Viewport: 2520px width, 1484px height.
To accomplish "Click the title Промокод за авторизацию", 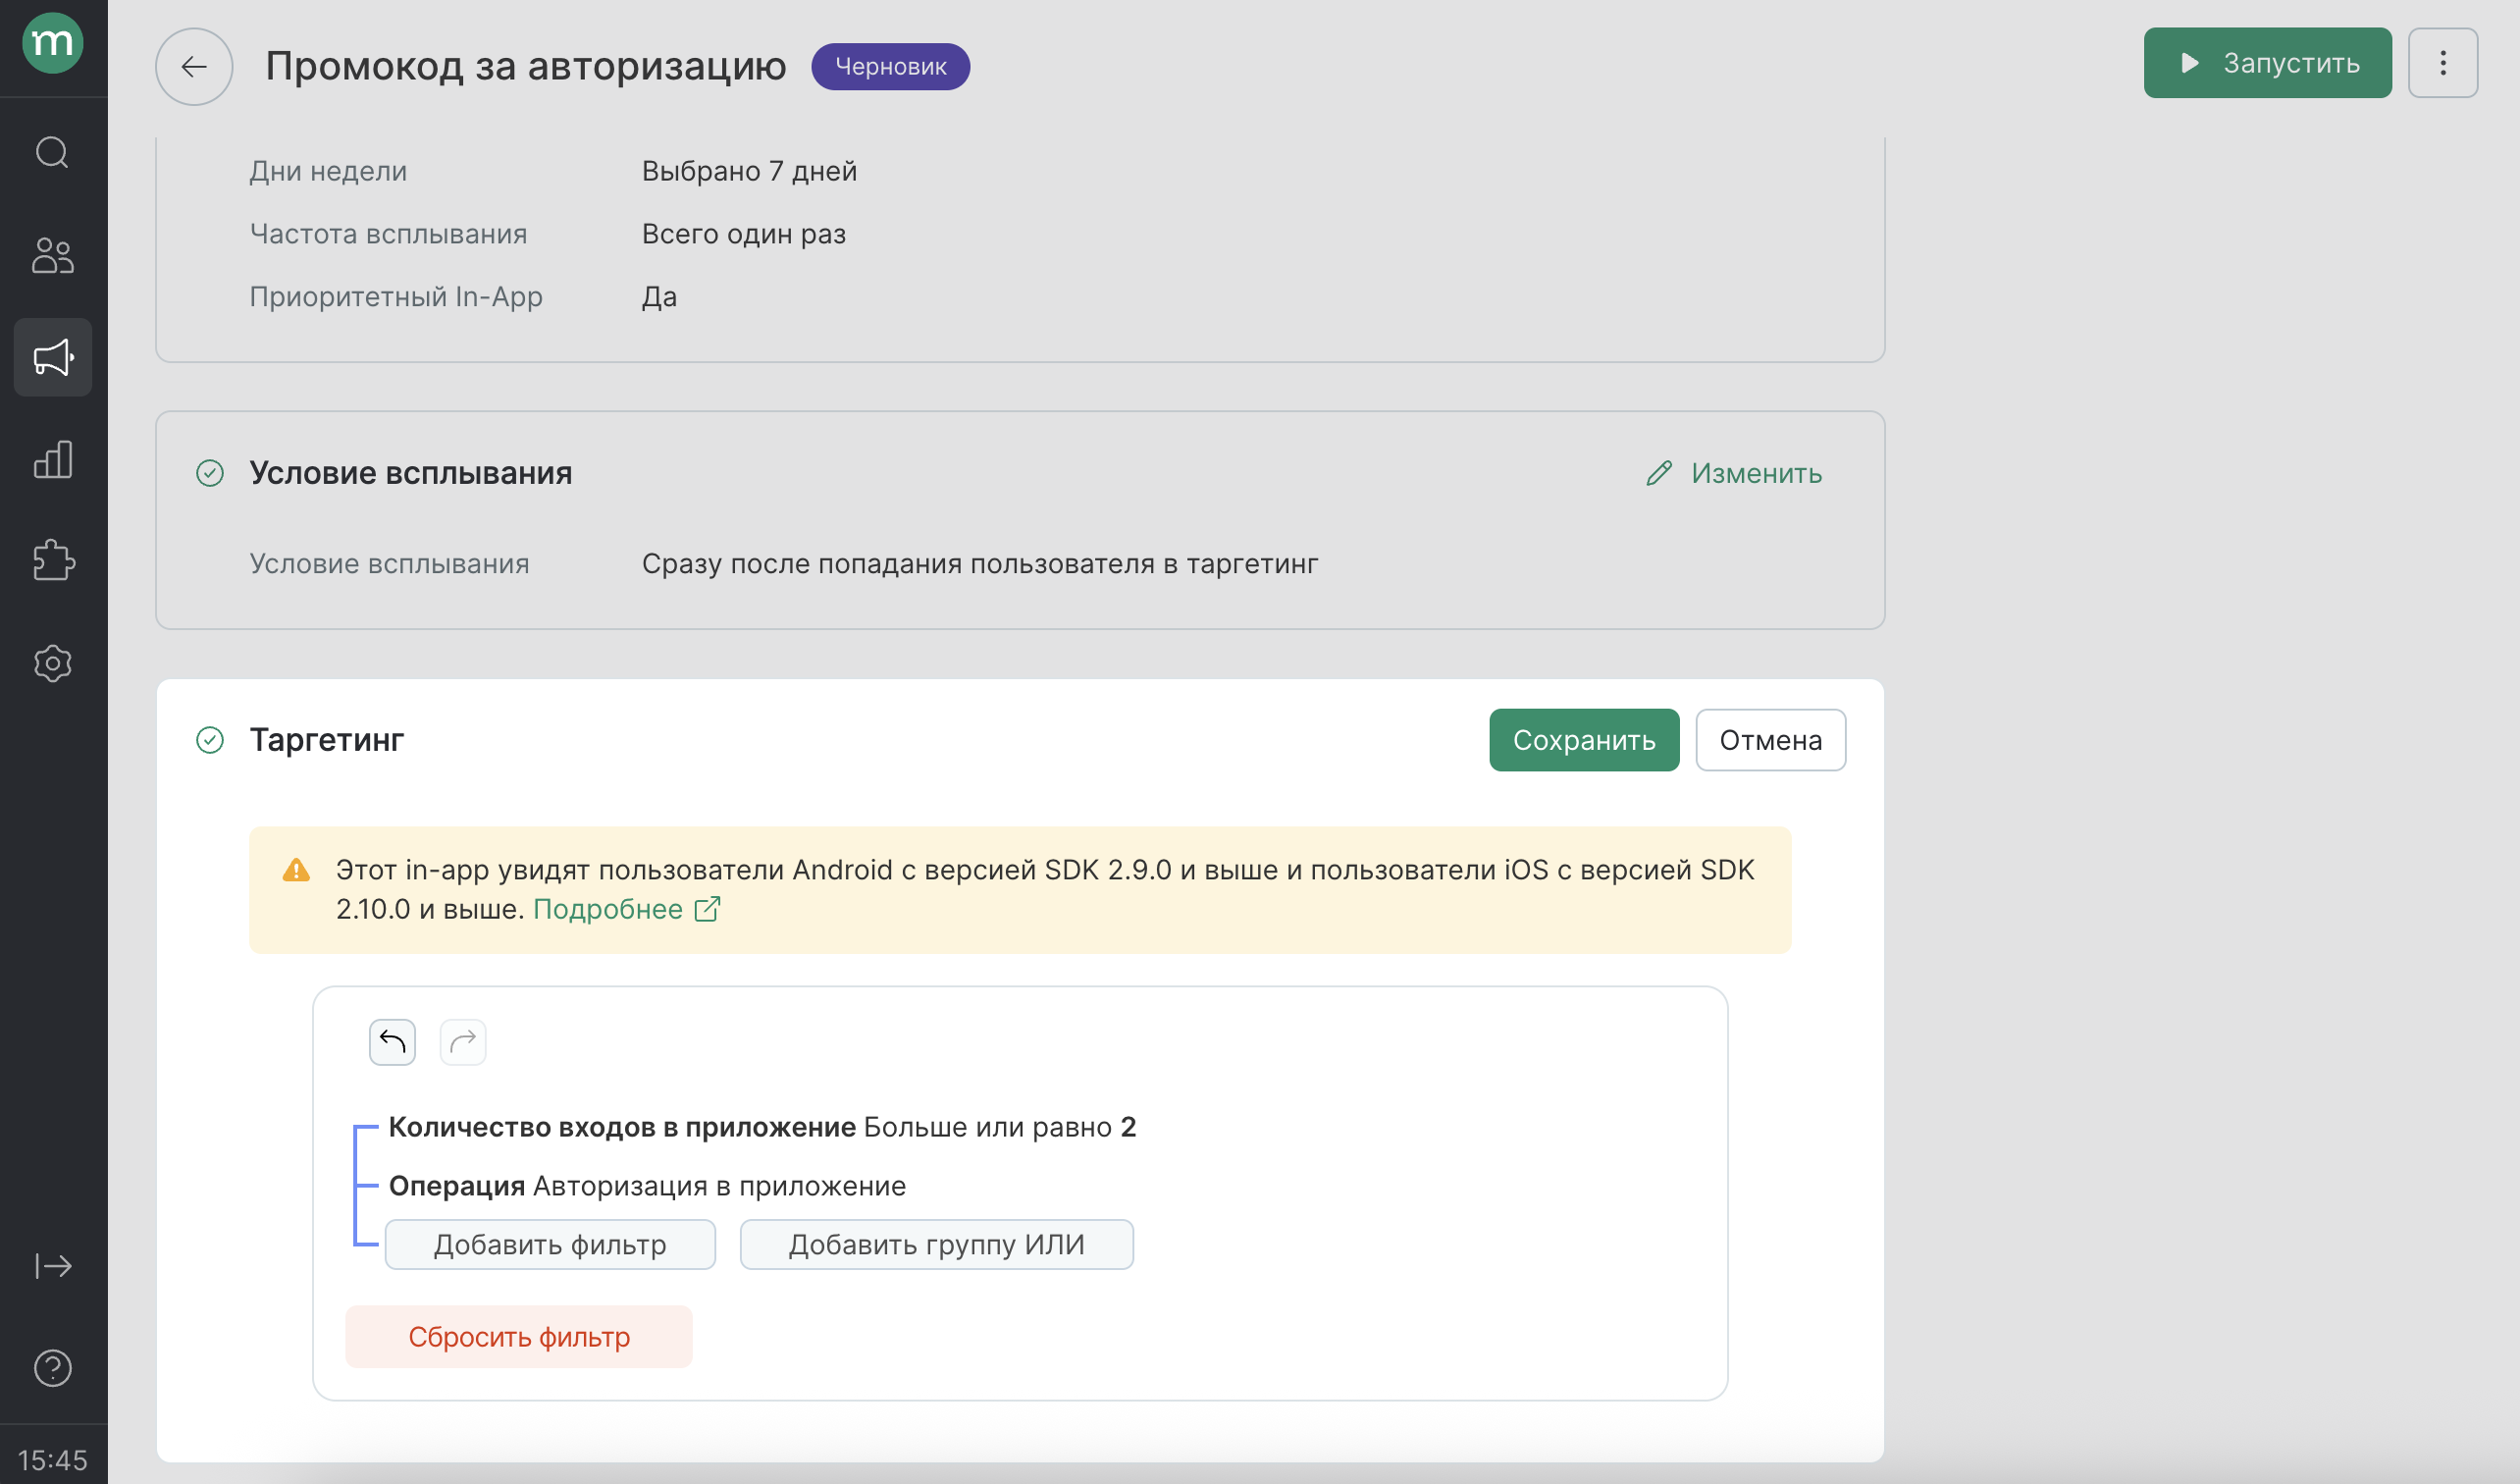I will pyautogui.click(x=526, y=67).
